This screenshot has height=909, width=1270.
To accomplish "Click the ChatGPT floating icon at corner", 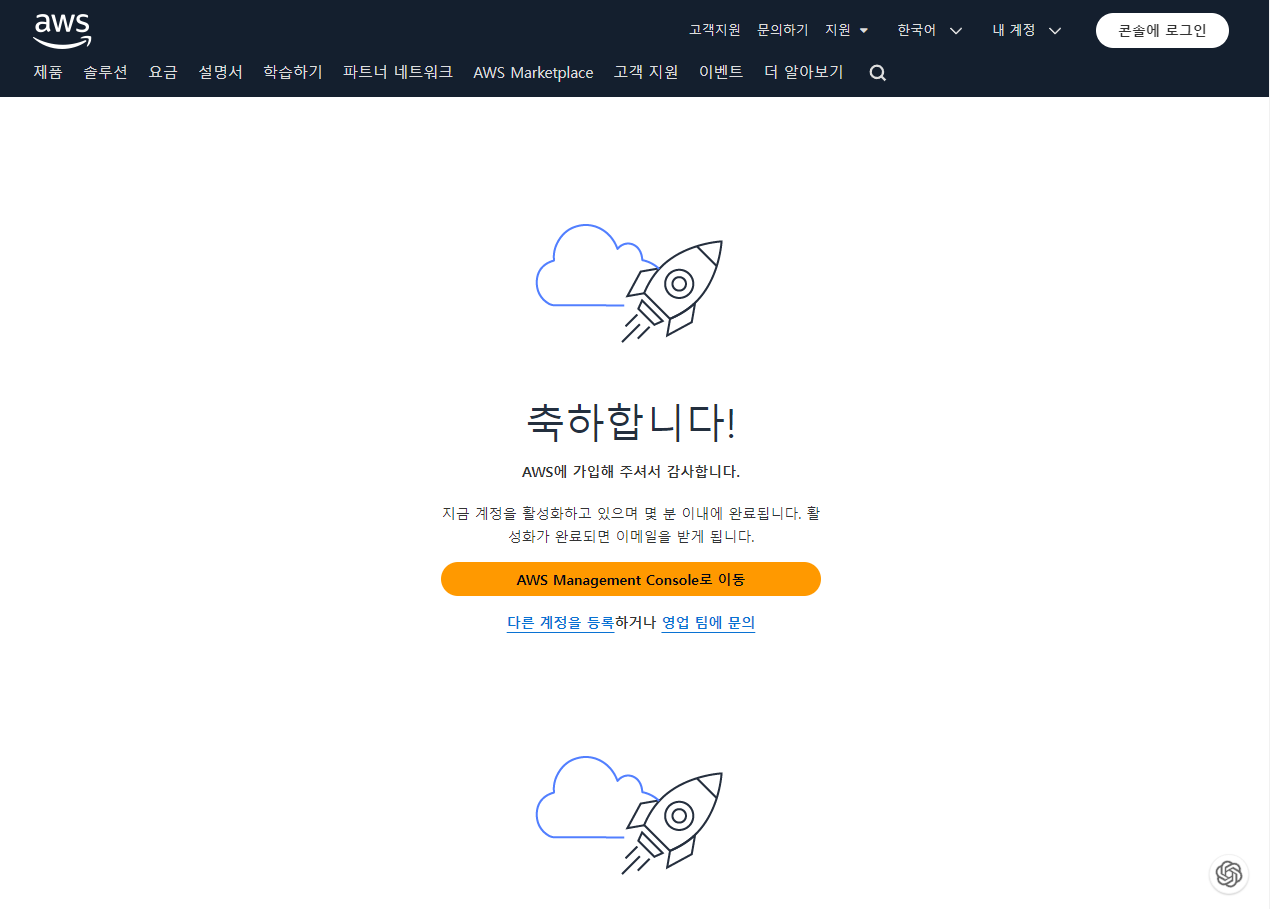I will pos(1229,874).
